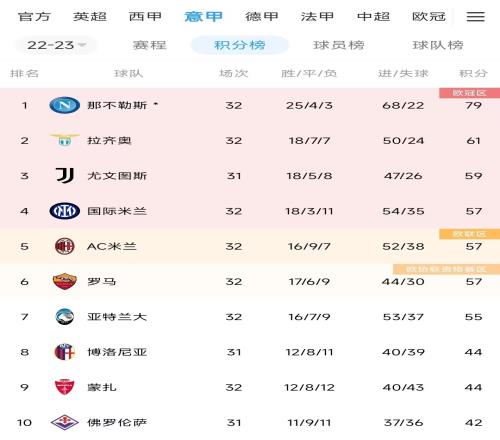Screen dimensions: 500x440
Task: Click Fiorentina's 42 points value
Action: coord(473,422)
